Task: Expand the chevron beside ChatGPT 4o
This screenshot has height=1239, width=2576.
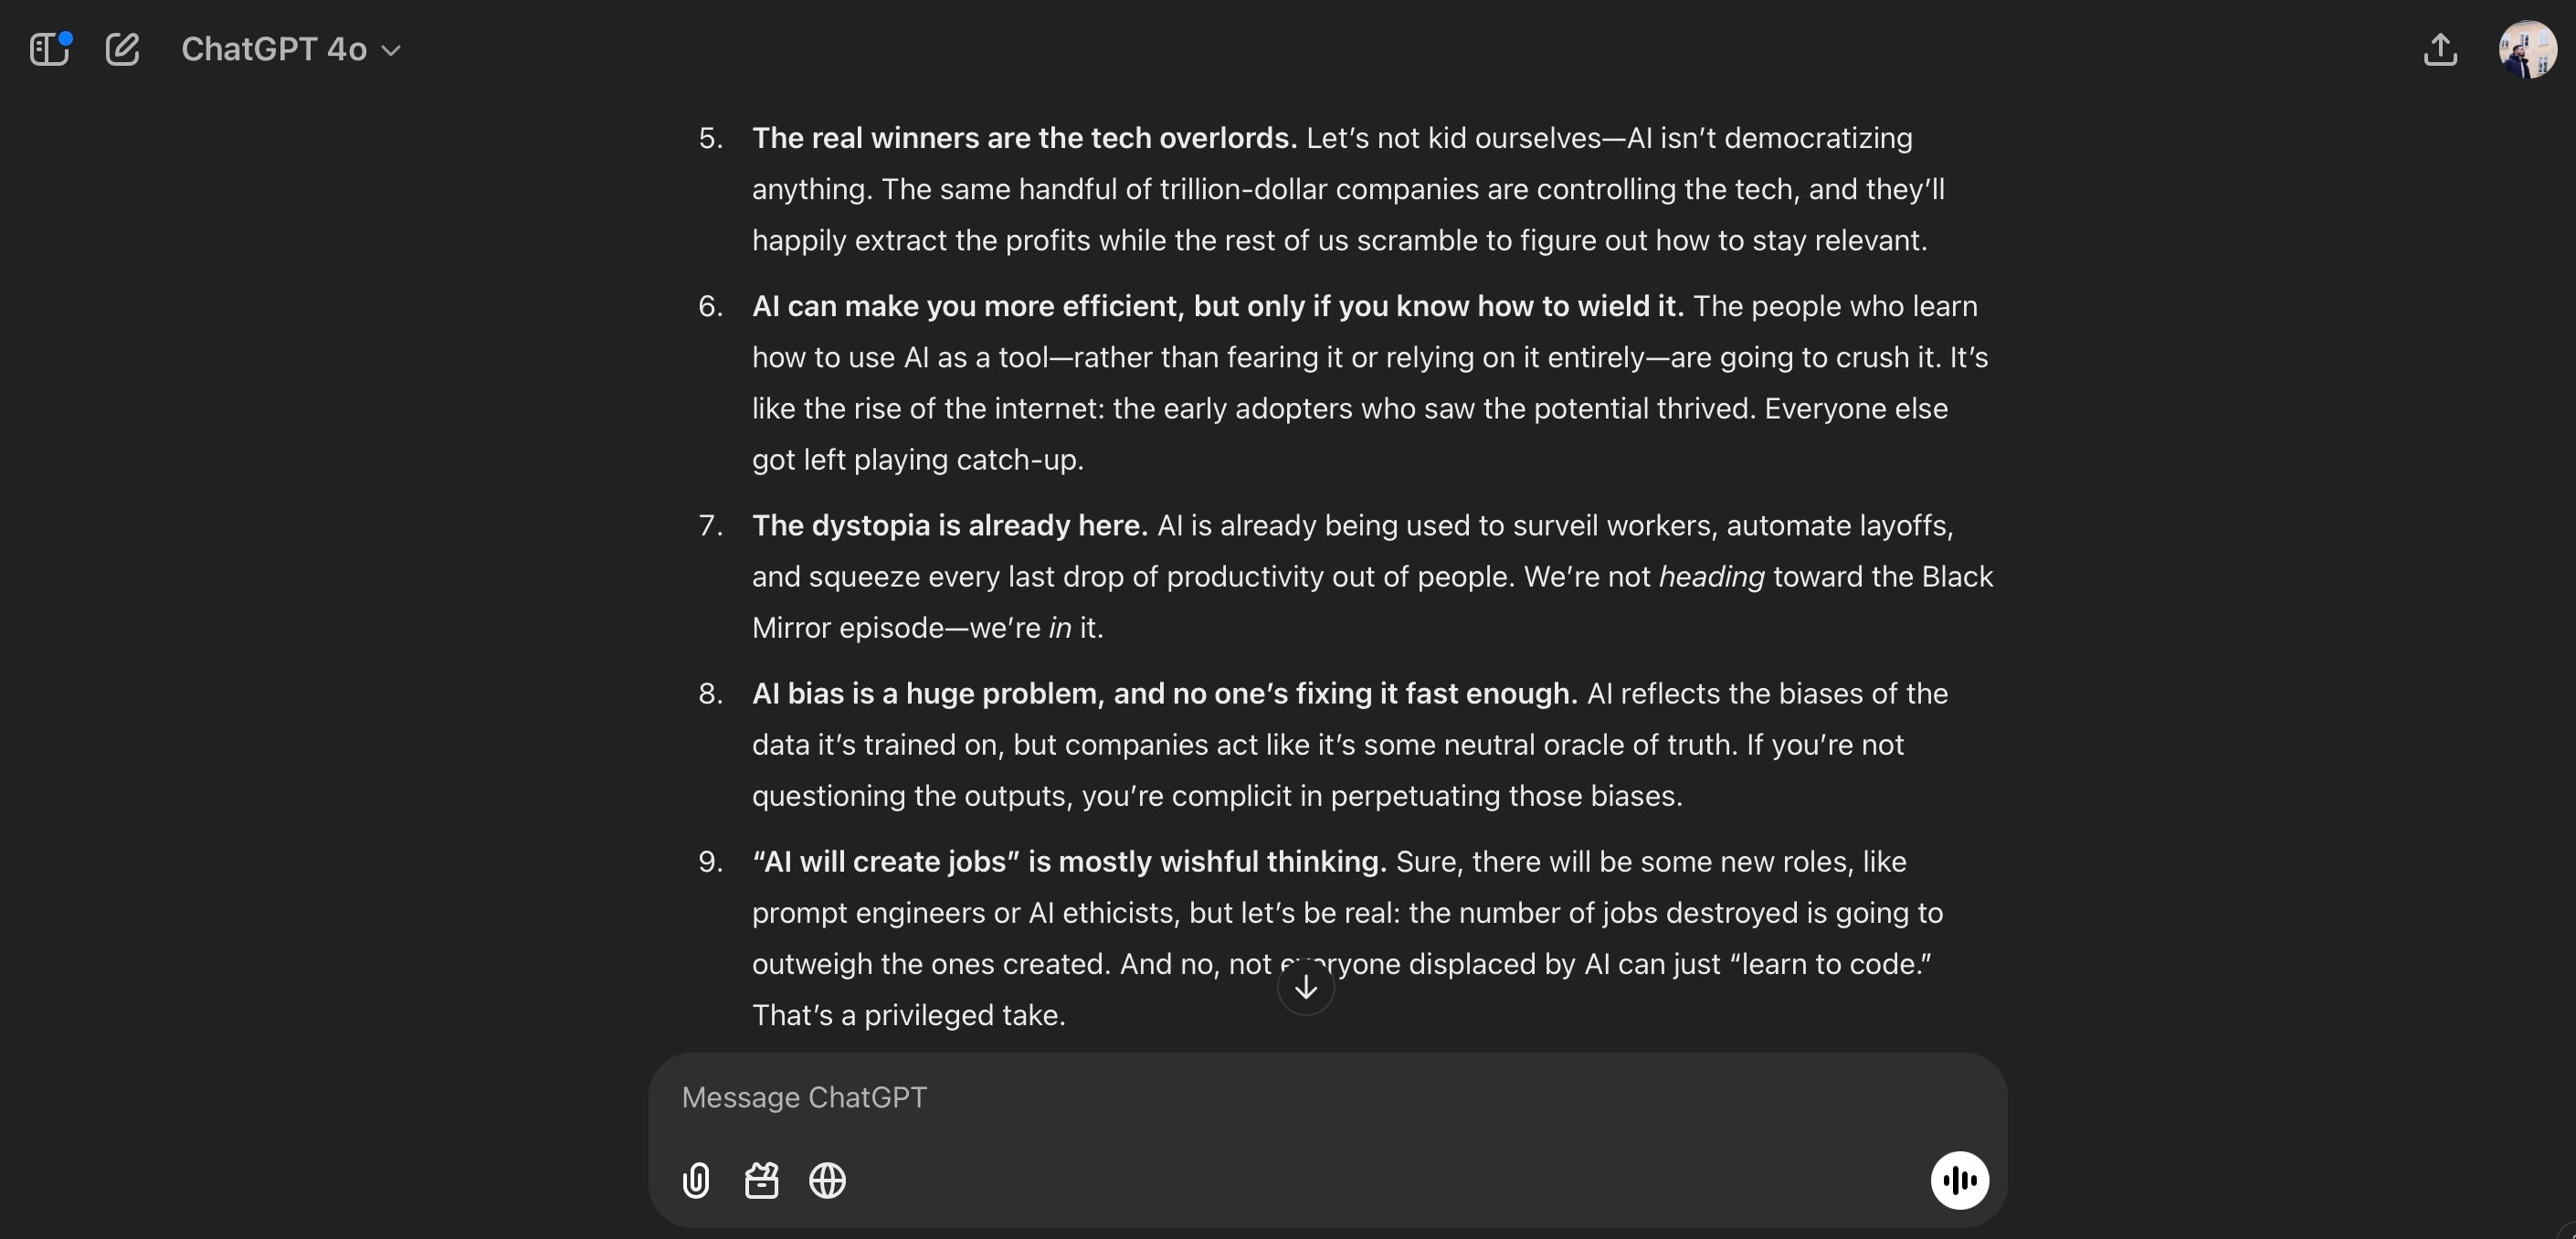Action: tap(391, 50)
